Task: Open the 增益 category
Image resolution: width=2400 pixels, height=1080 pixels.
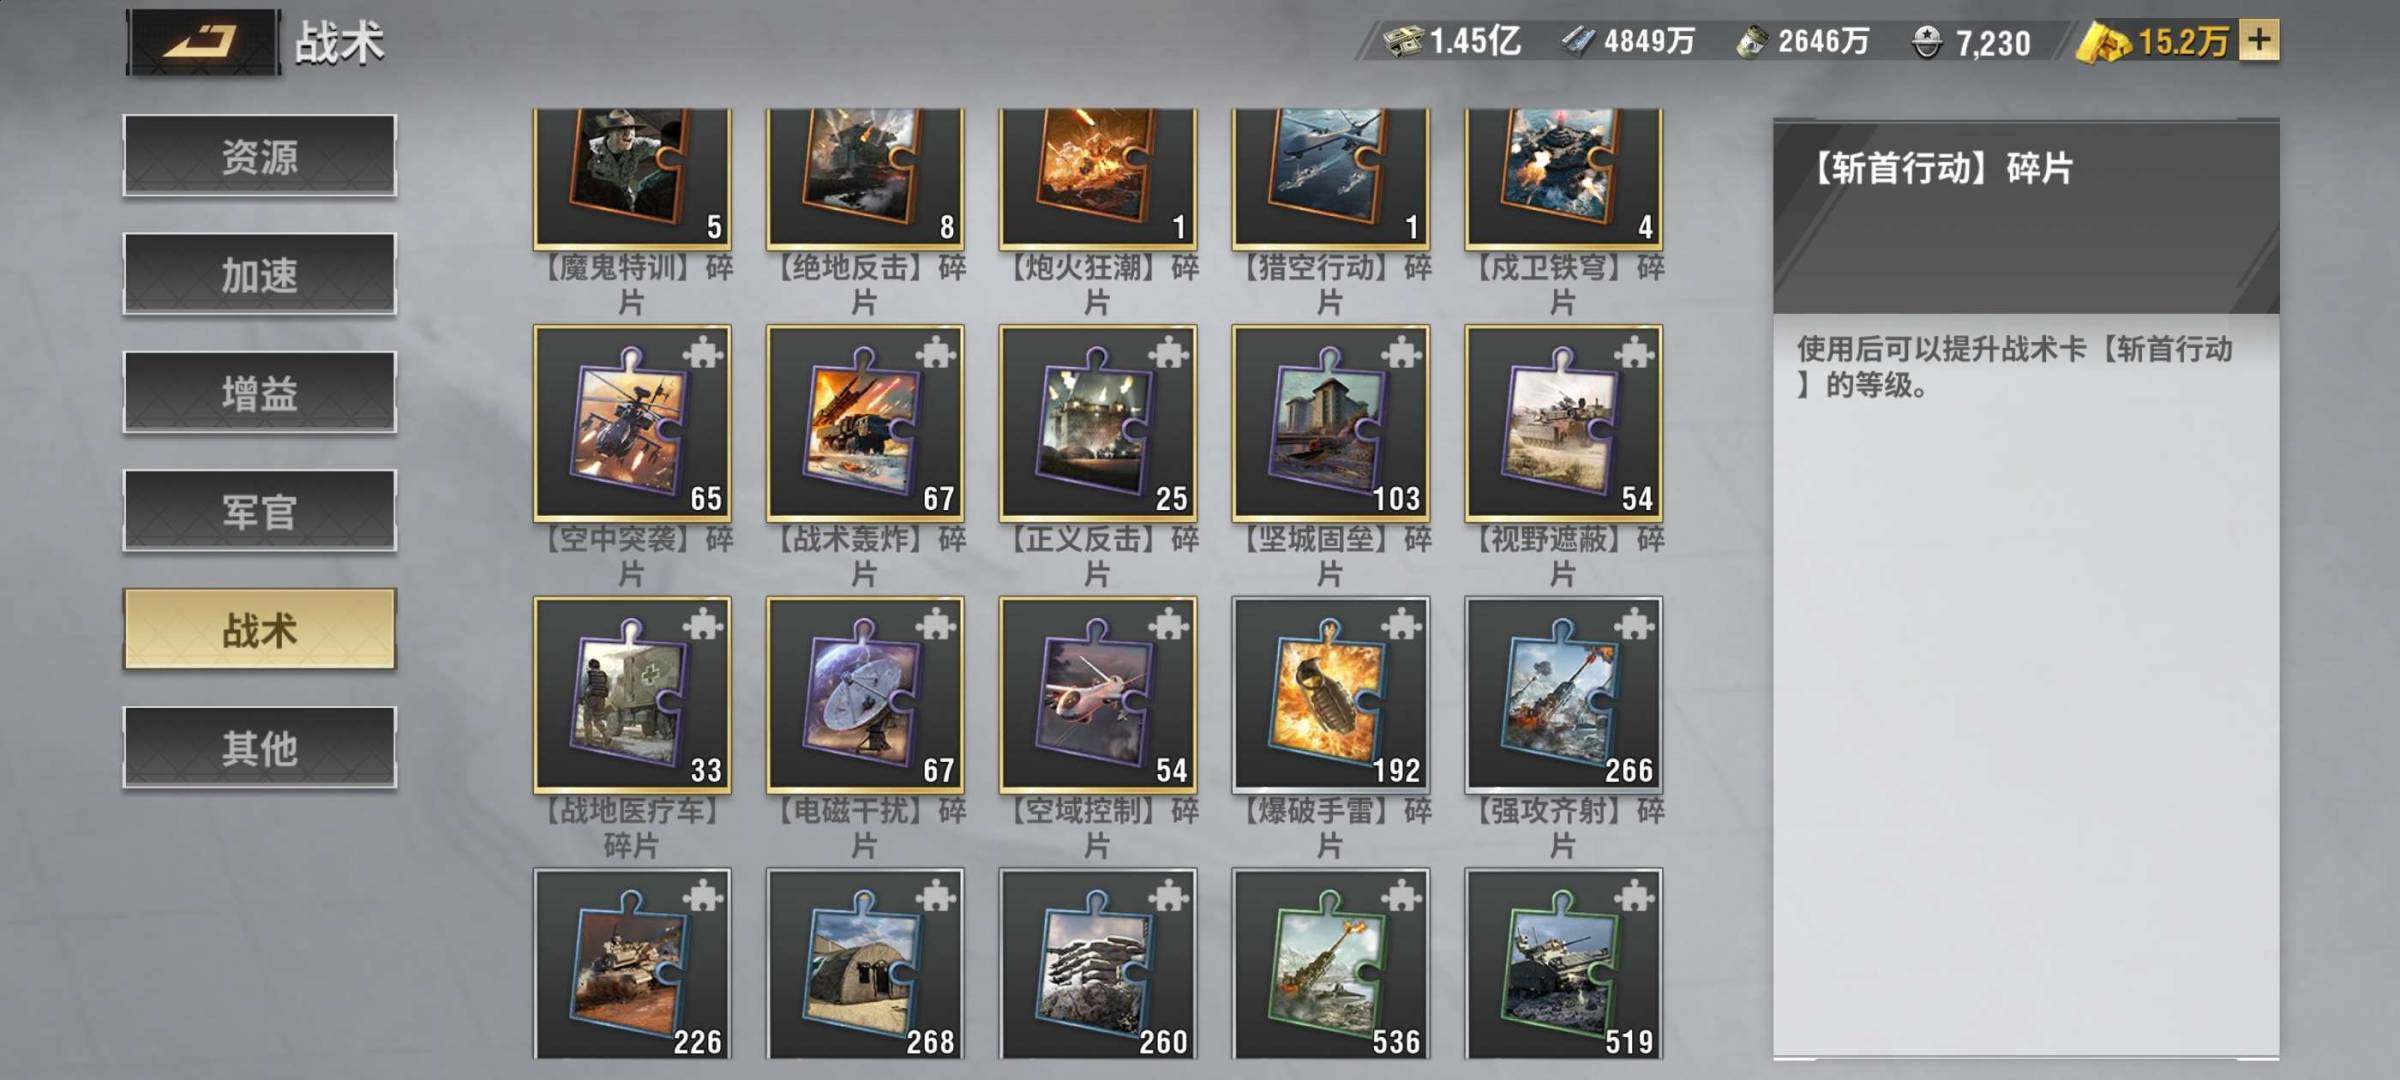Action: point(260,392)
